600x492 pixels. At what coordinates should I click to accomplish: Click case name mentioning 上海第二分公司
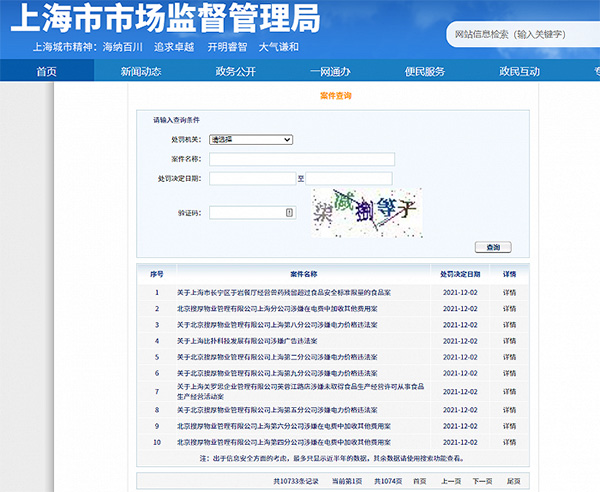tap(277, 357)
